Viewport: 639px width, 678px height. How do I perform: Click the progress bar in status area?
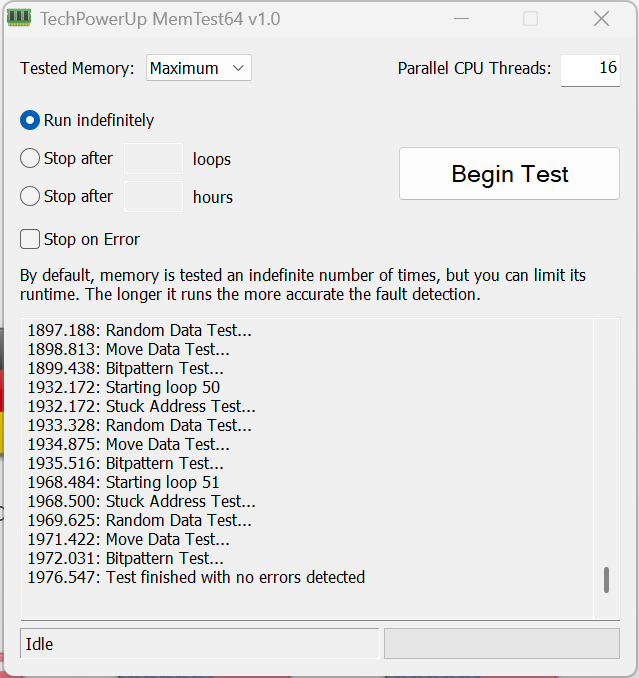coord(502,643)
